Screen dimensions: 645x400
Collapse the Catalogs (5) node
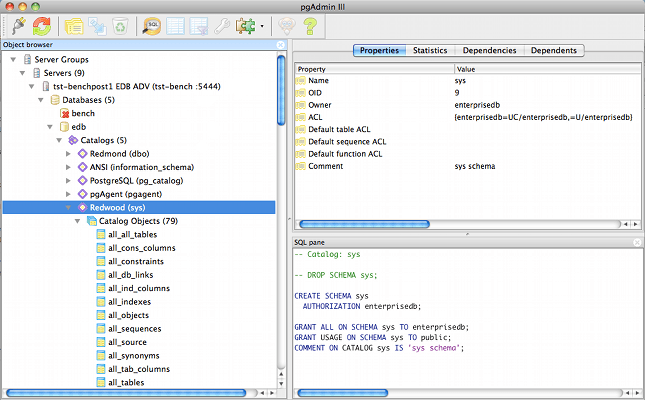point(59,140)
